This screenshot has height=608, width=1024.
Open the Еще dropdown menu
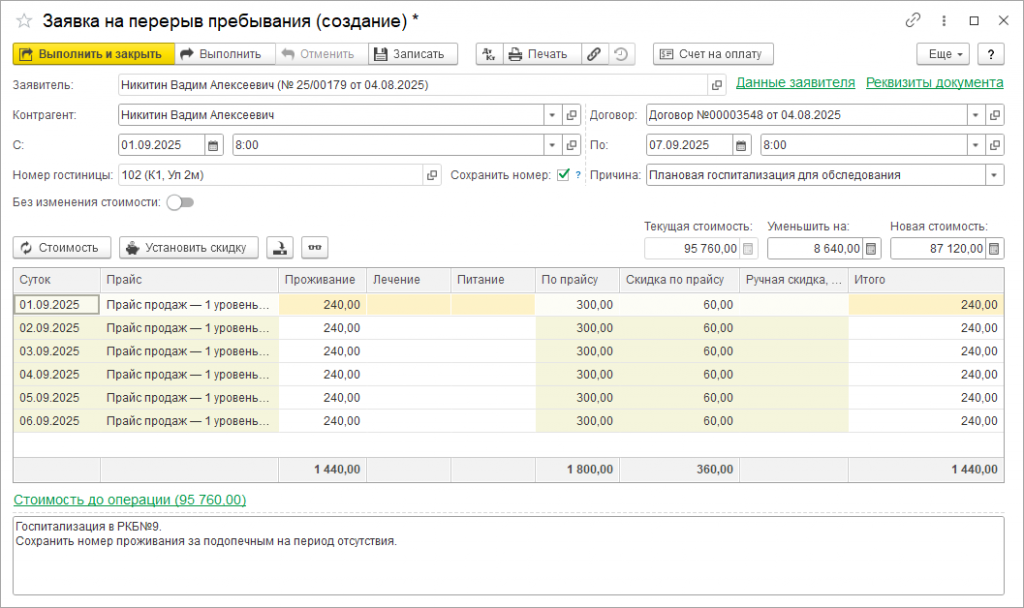point(943,54)
